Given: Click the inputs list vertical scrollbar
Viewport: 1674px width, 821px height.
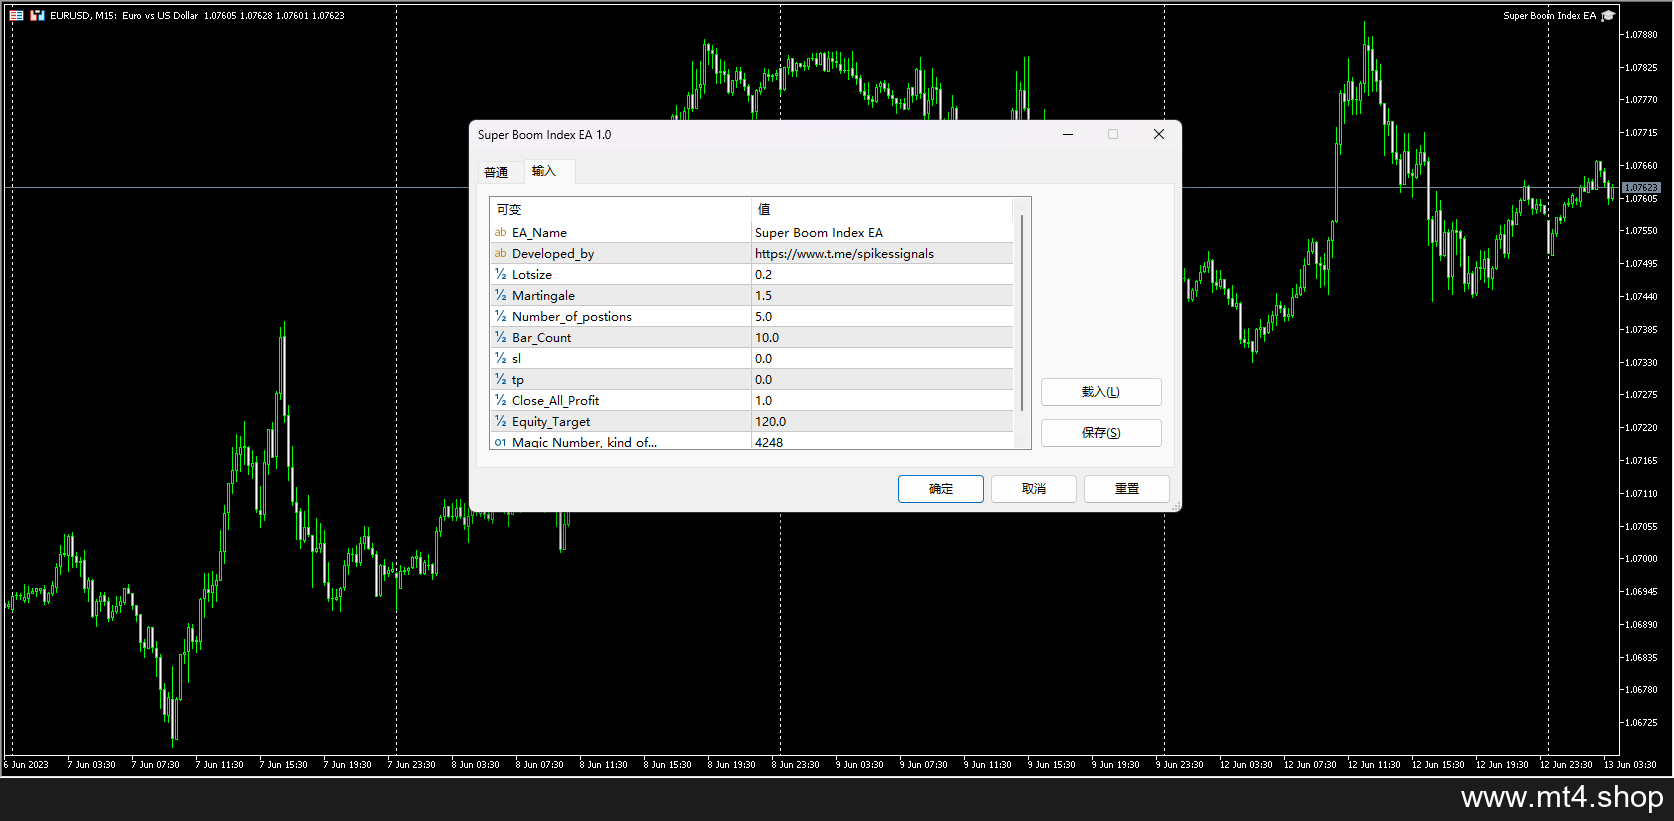Looking at the screenshot, I should click(1022, 312).
